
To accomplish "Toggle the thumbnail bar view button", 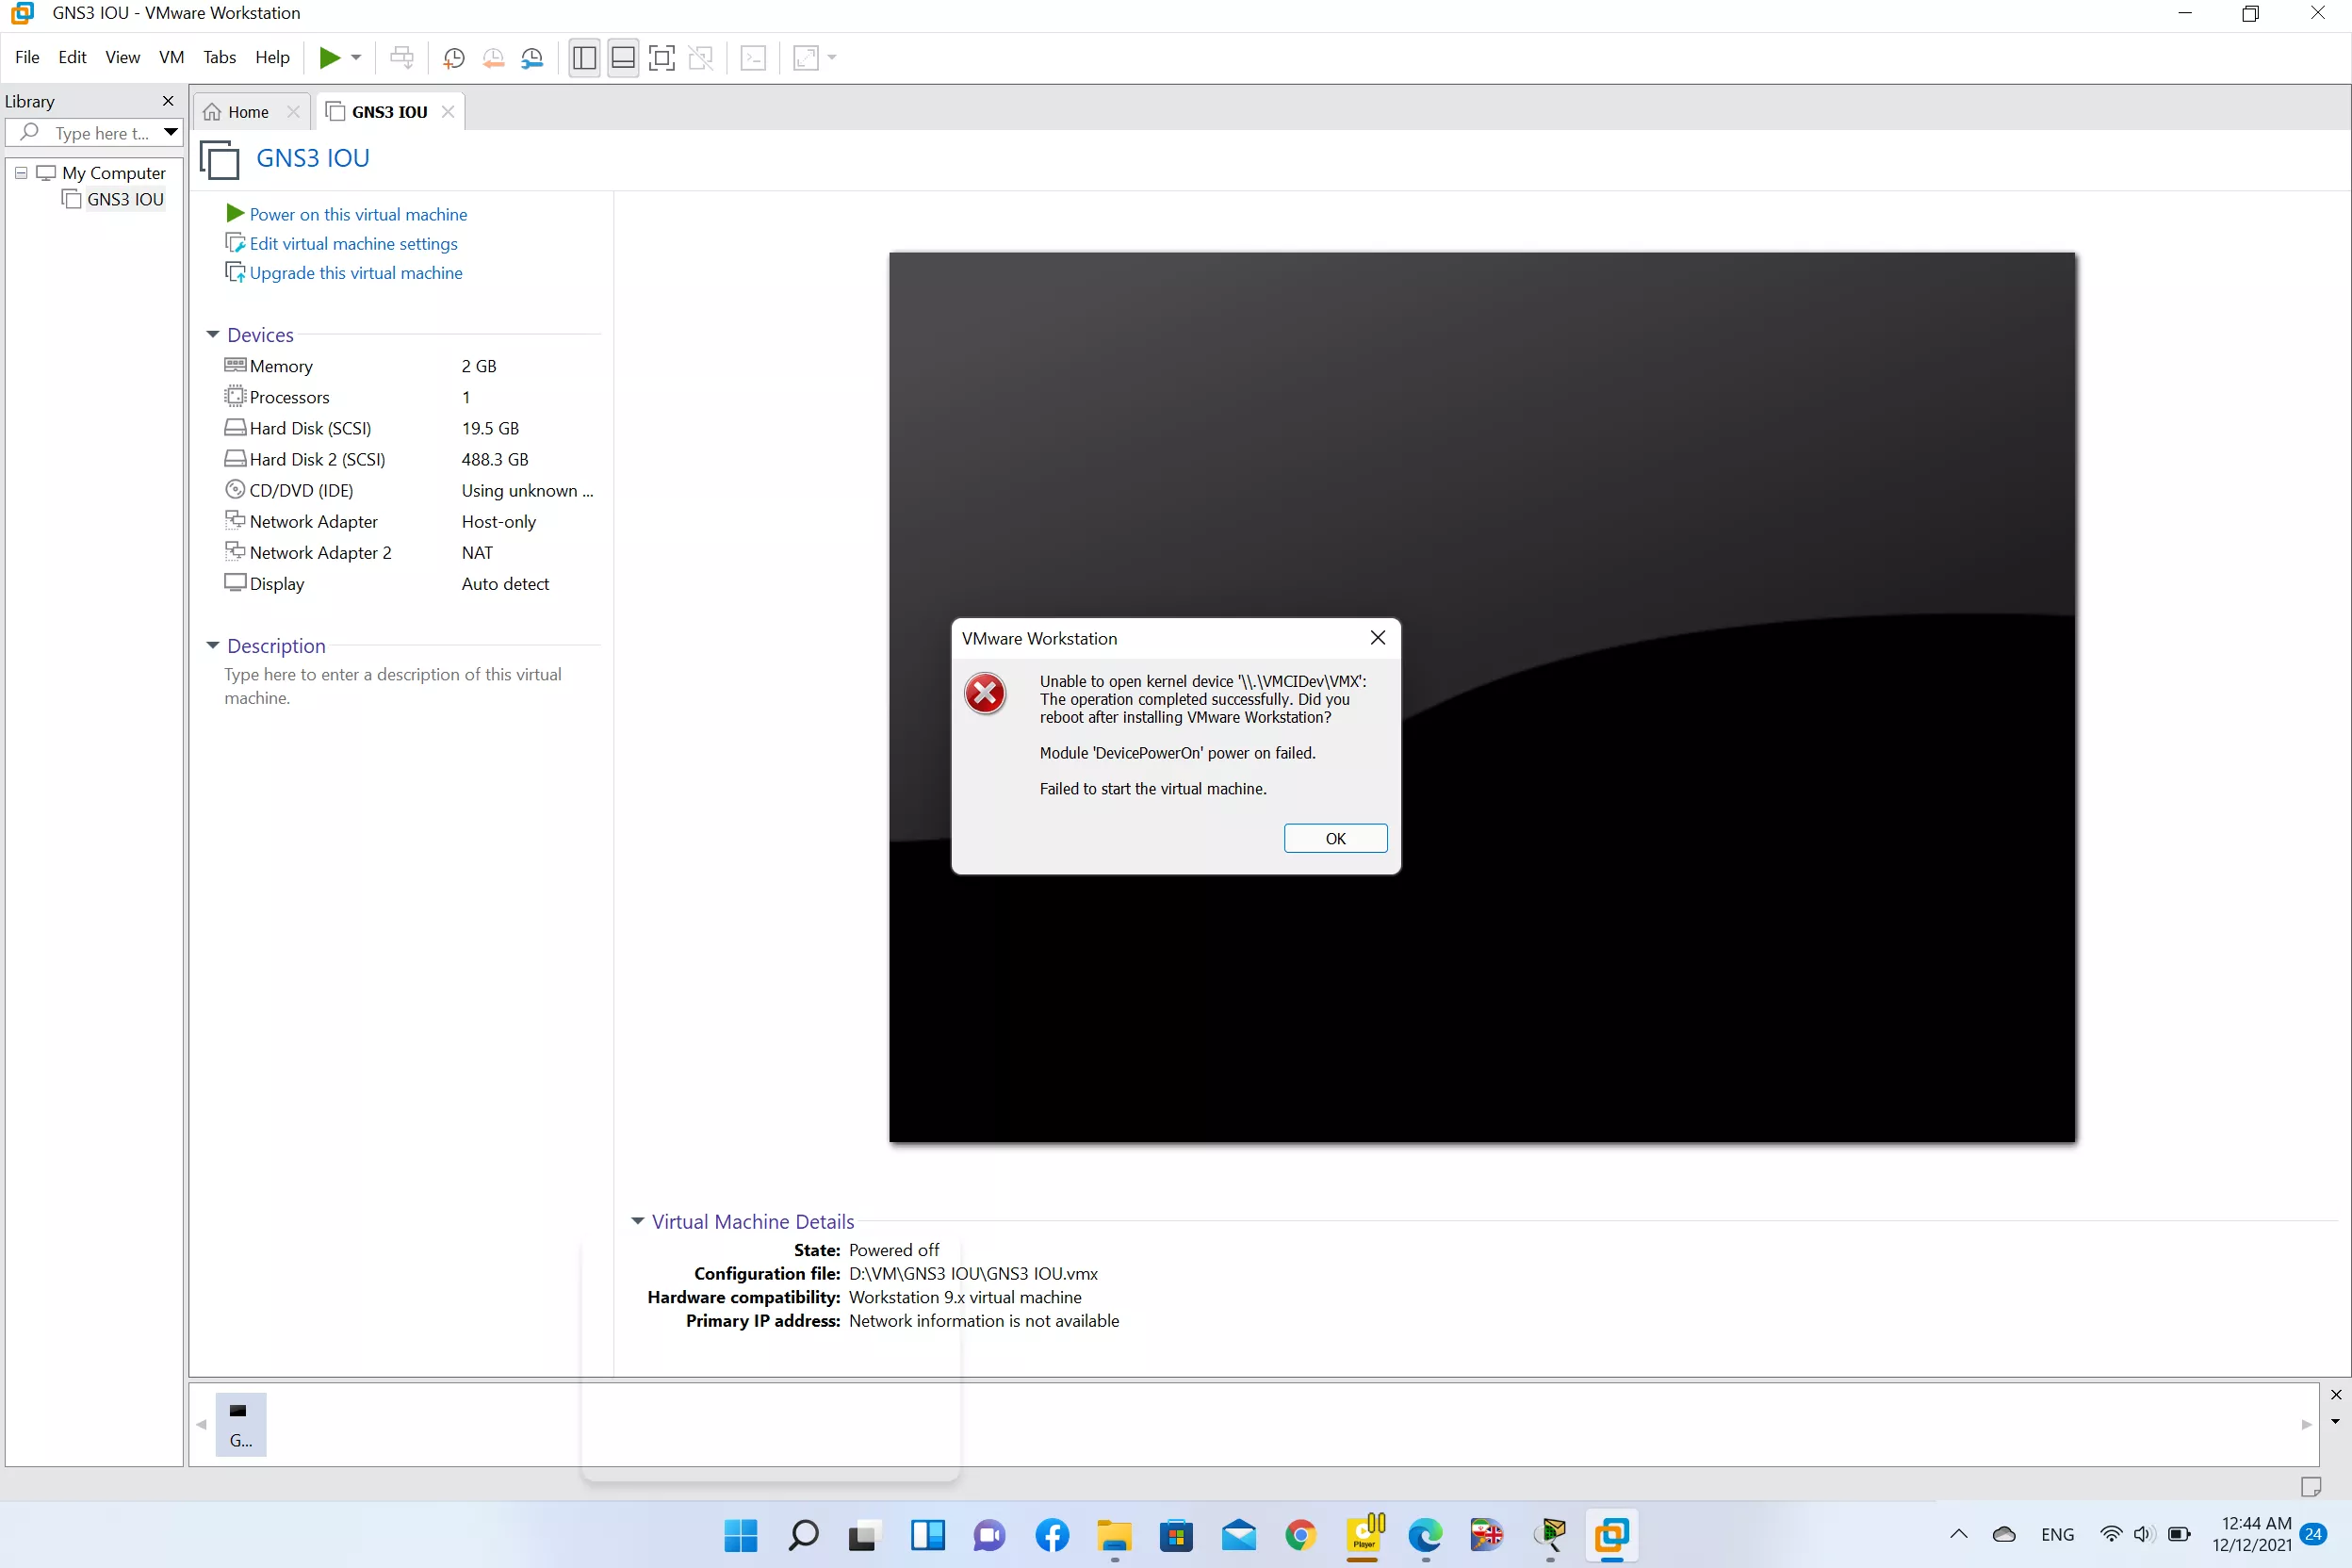I will coord(623,57).
